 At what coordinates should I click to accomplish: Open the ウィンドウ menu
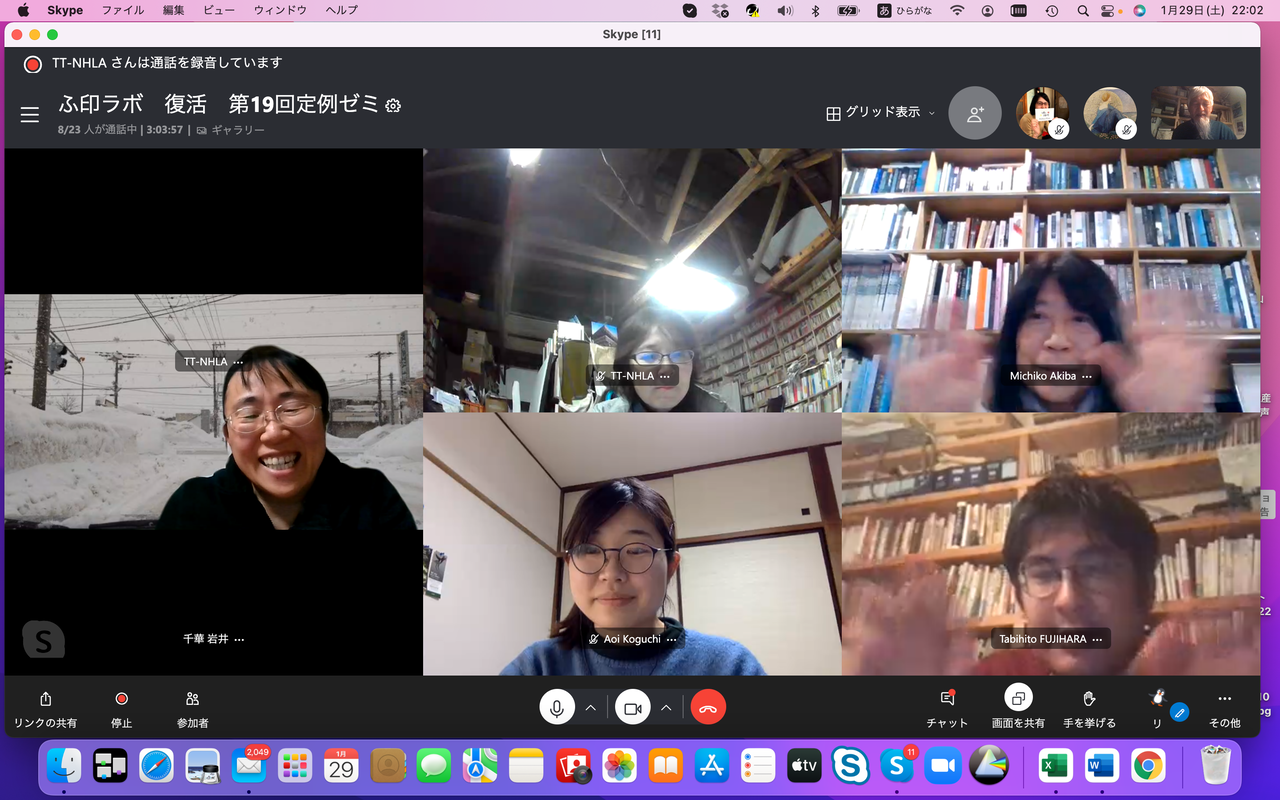[x=279, y=10]
